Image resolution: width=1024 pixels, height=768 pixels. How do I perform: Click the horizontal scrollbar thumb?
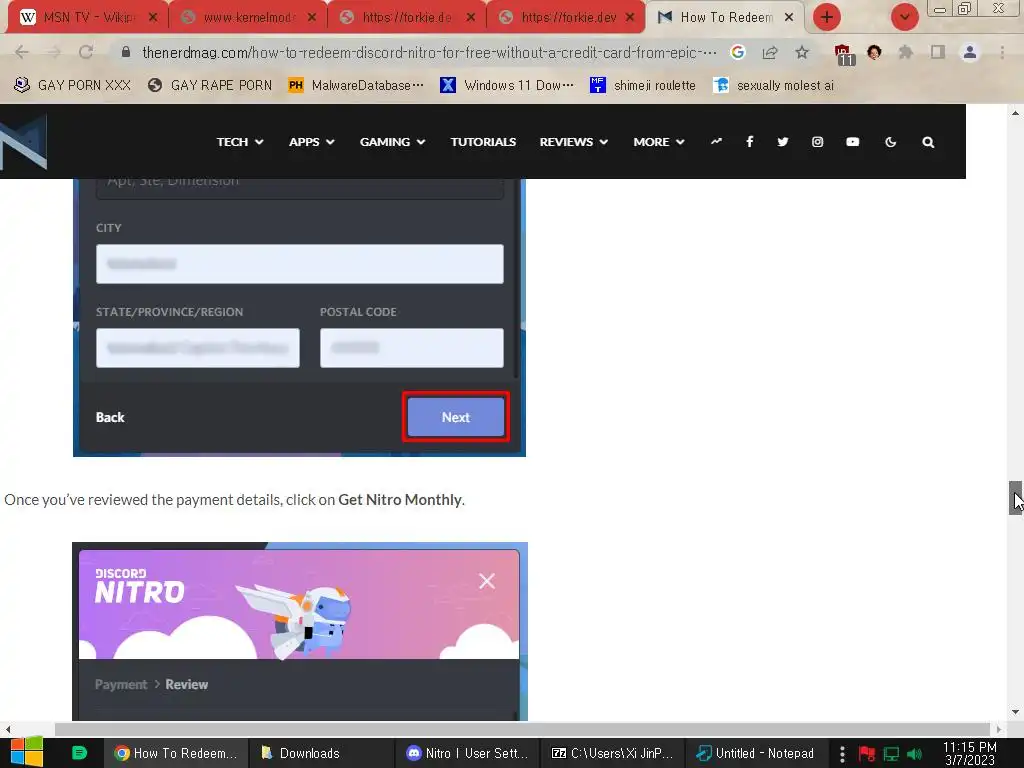click(522, 729)
